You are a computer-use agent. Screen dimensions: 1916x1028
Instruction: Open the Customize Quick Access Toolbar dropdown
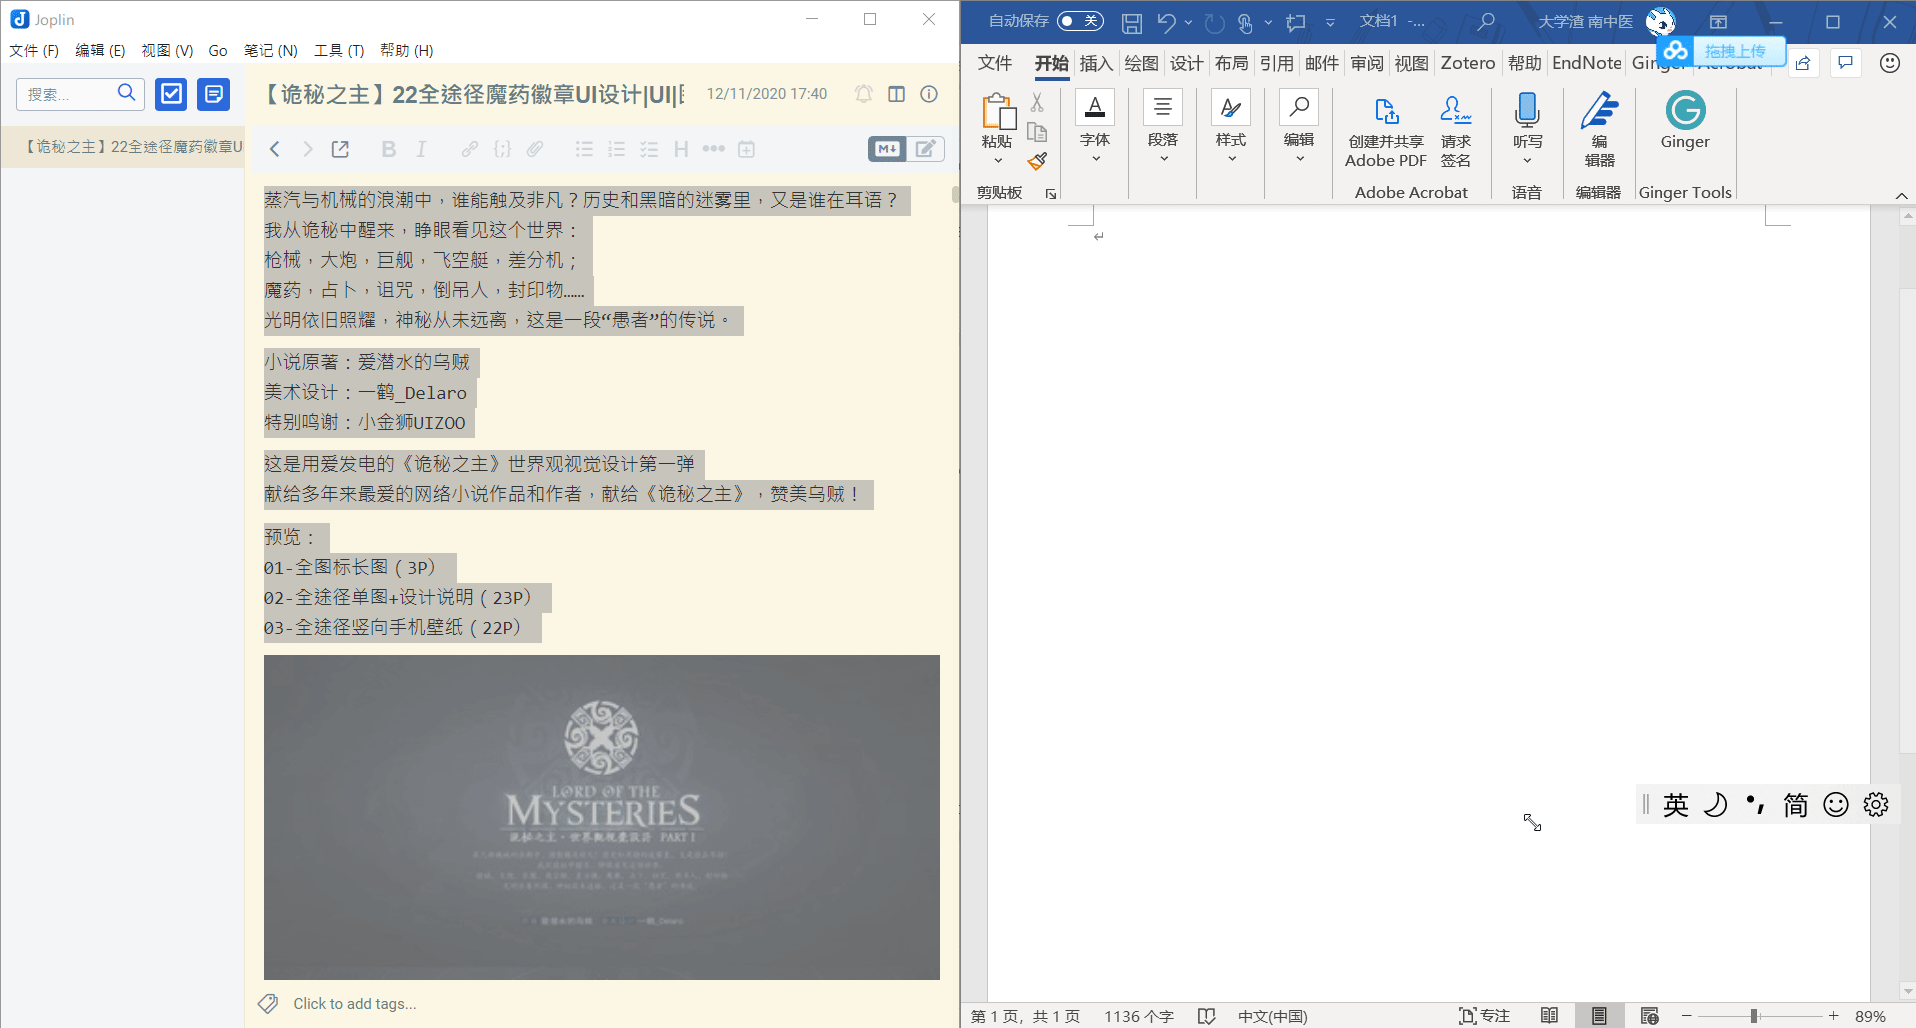pos(1330,22)
